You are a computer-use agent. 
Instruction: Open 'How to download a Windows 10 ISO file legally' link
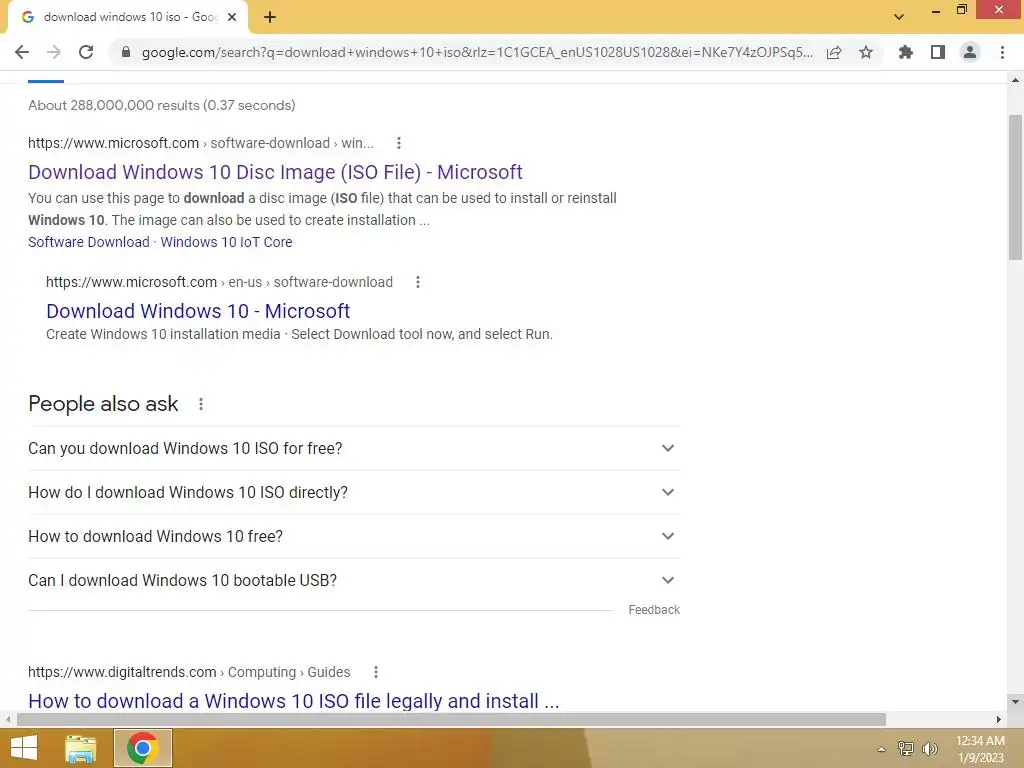click(x=294, y=701)
